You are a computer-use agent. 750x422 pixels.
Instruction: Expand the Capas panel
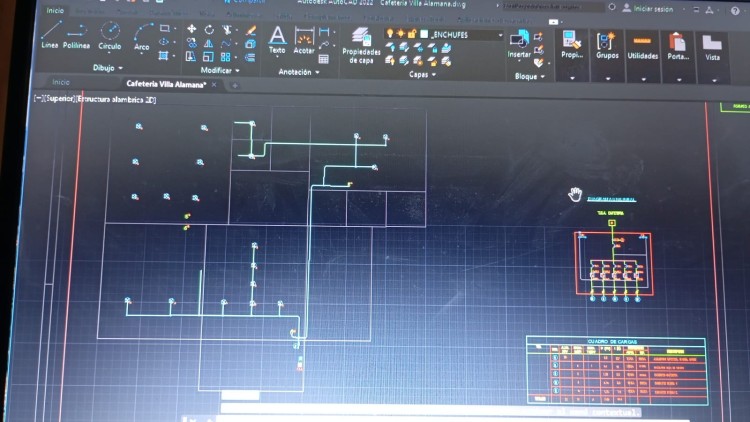click(422, 74)
